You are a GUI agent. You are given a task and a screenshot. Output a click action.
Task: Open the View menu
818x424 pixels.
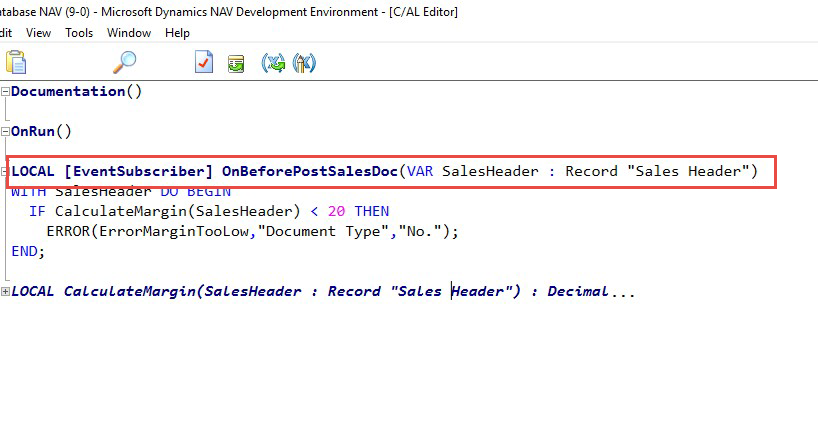39,33
